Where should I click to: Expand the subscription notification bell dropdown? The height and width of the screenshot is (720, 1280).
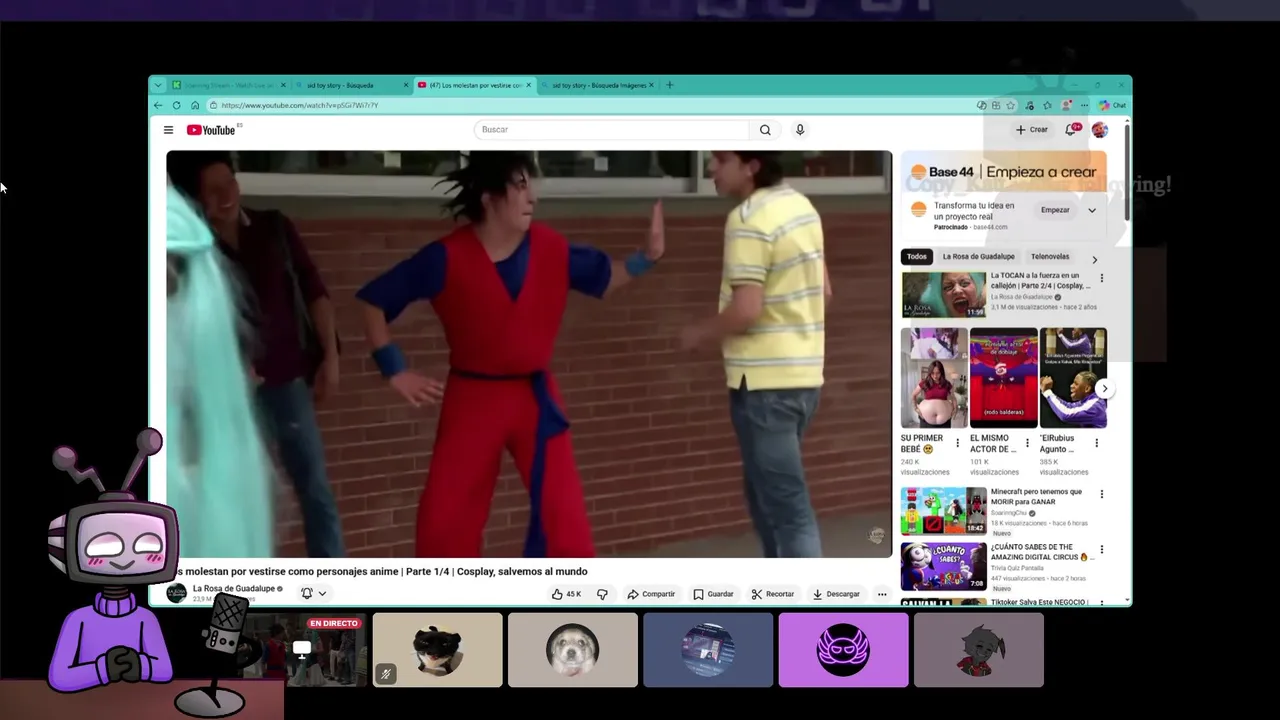pyautogui.click(x=314, y=593)
